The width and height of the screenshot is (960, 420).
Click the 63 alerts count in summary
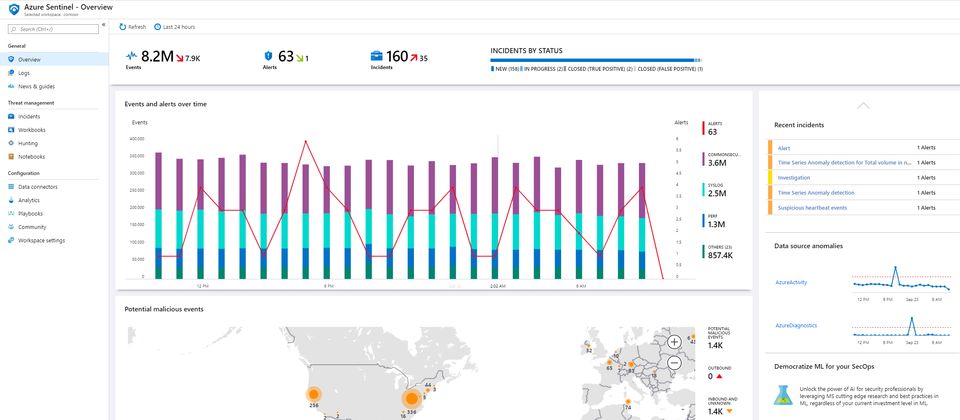pyautogui.click(x=286, y=56)
